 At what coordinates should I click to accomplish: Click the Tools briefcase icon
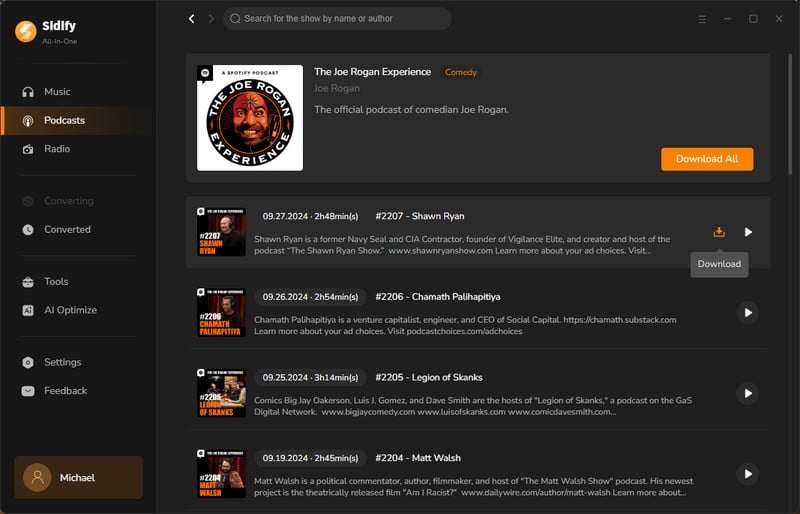click(28, 282)
